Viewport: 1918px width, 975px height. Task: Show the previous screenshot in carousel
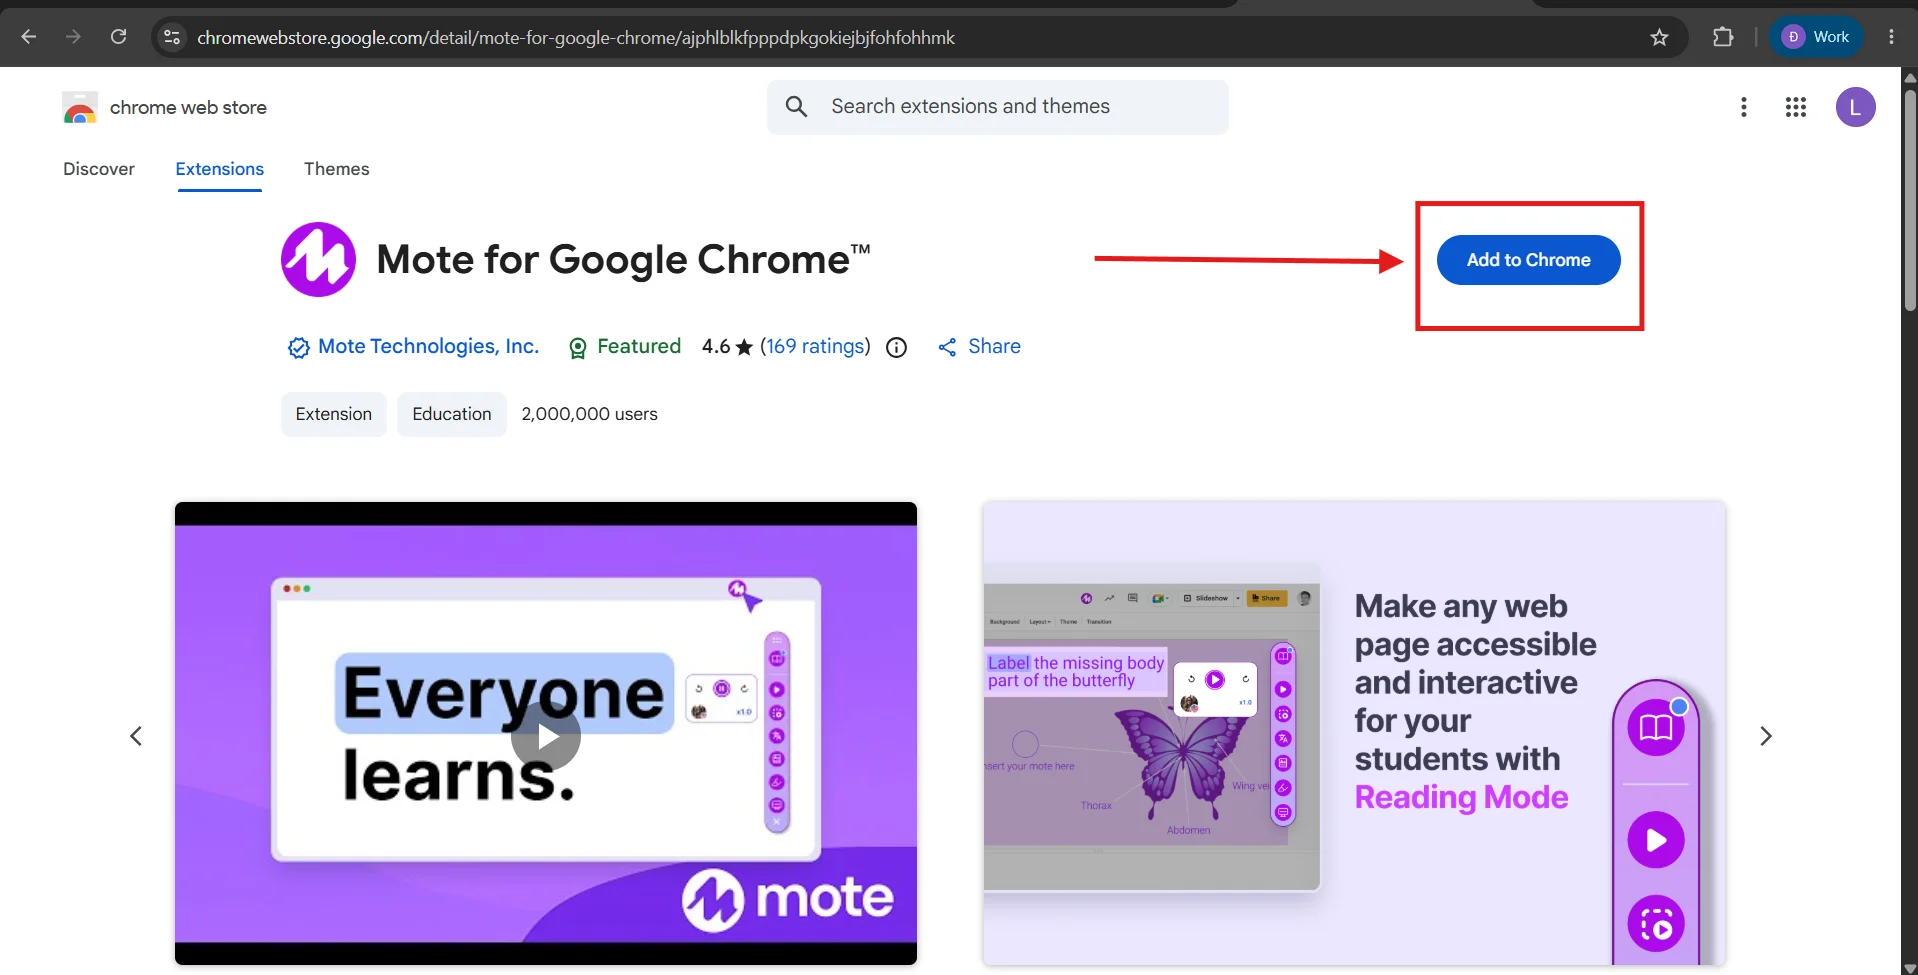click(136, 736)
